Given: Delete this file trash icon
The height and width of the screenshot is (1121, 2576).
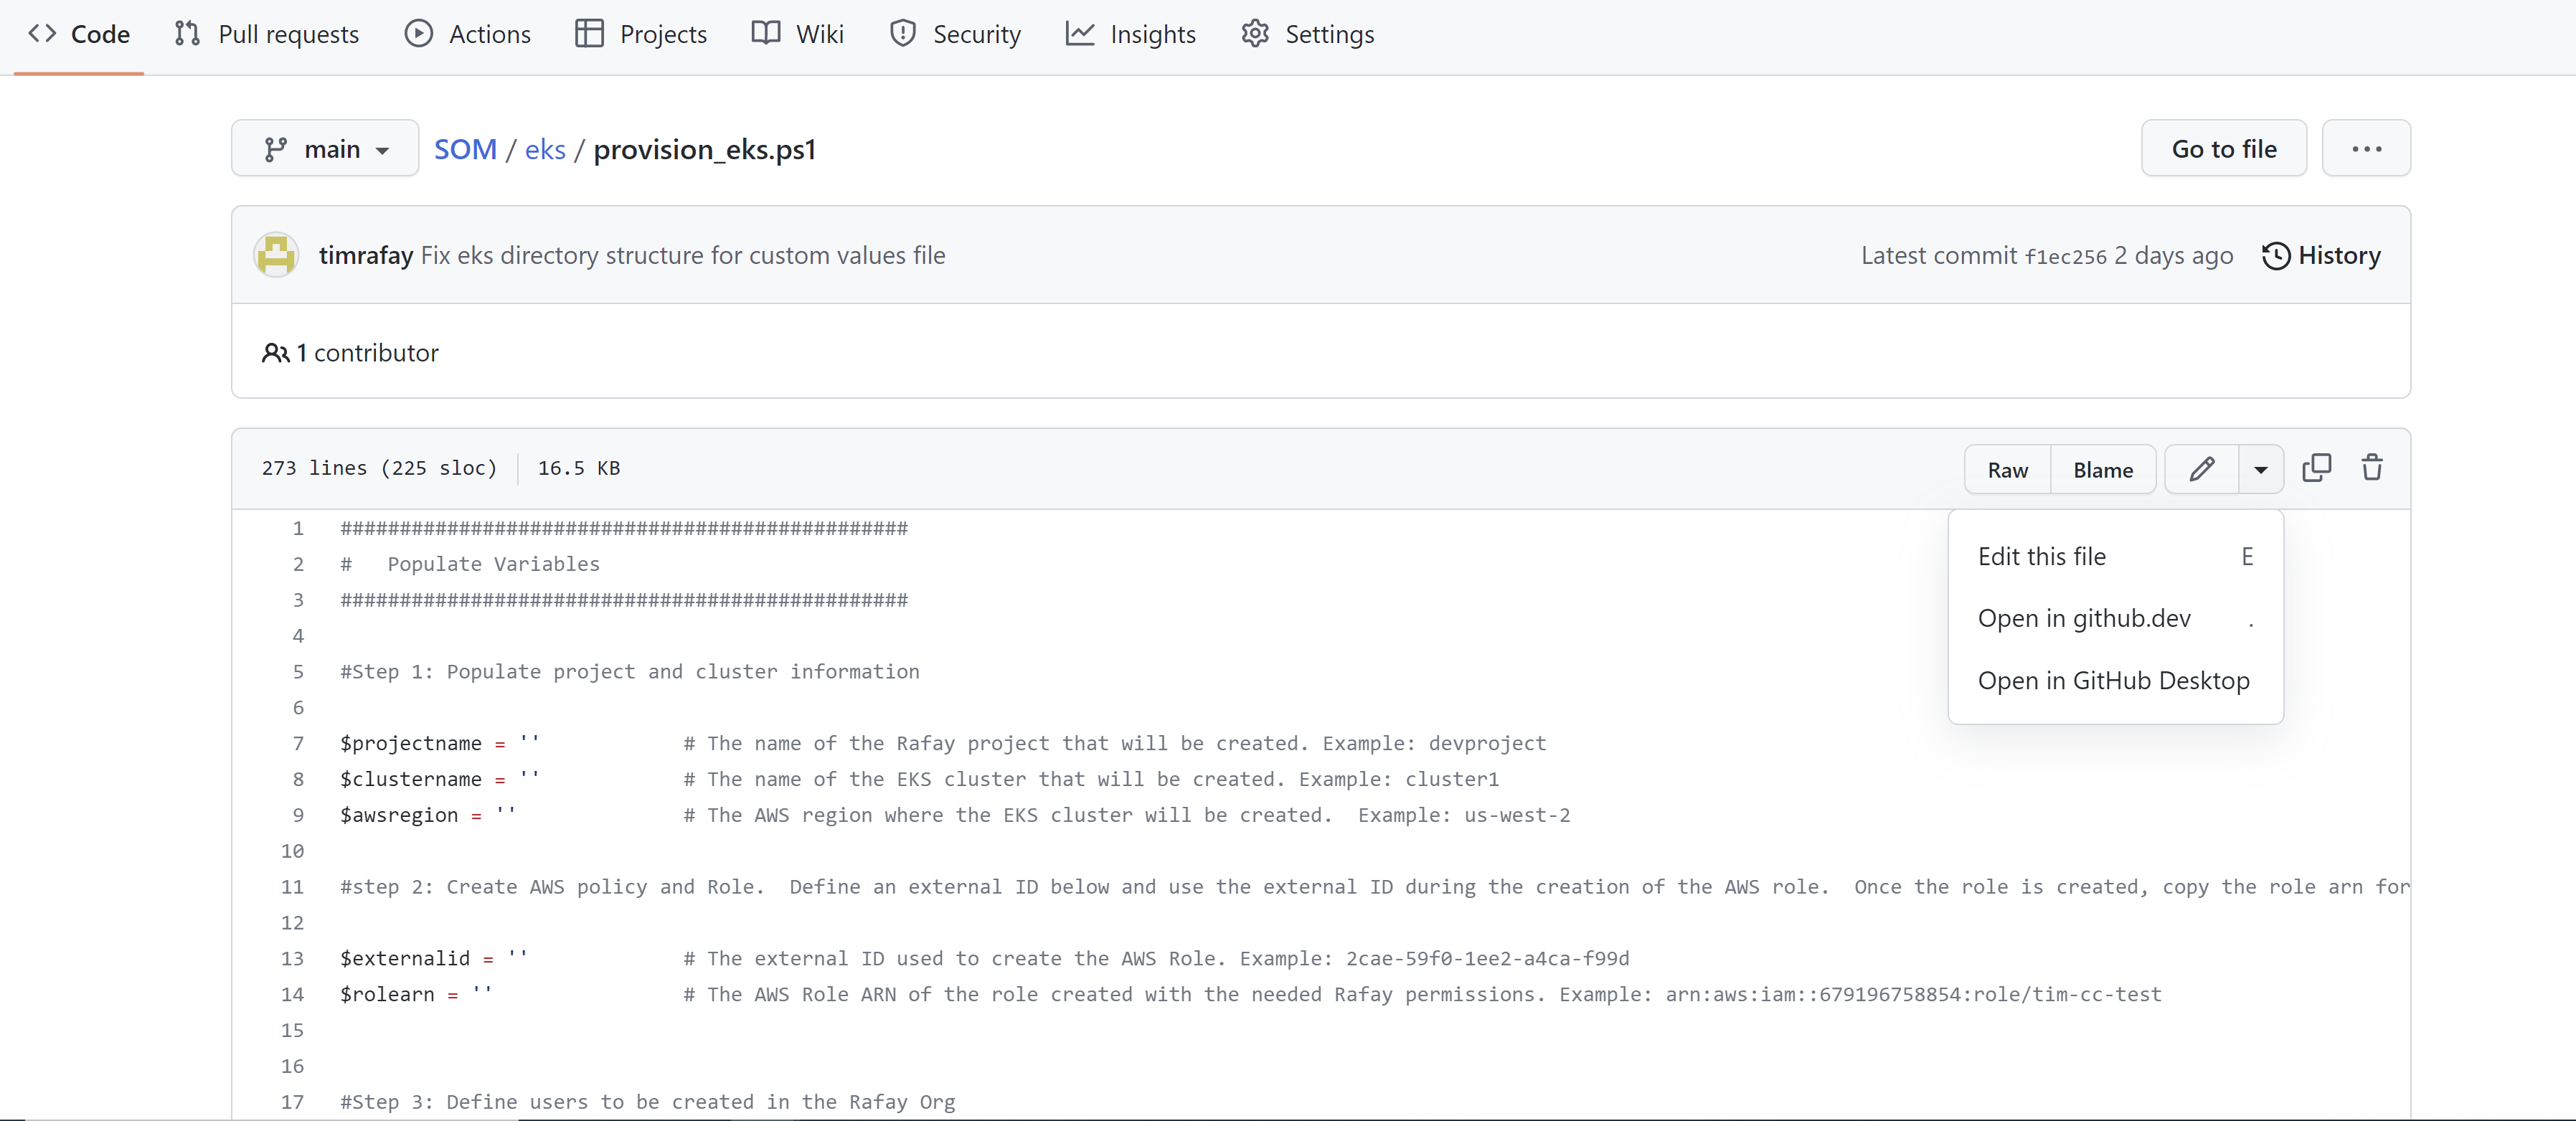Looking at the screenshot, I should 2371,468.
